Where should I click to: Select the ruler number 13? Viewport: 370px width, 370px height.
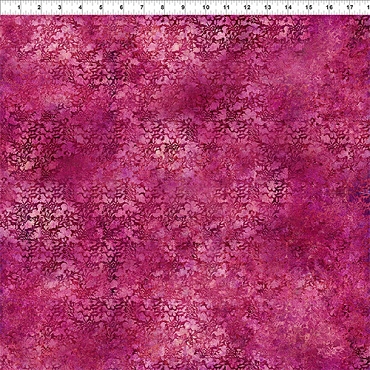pos(268,7)
